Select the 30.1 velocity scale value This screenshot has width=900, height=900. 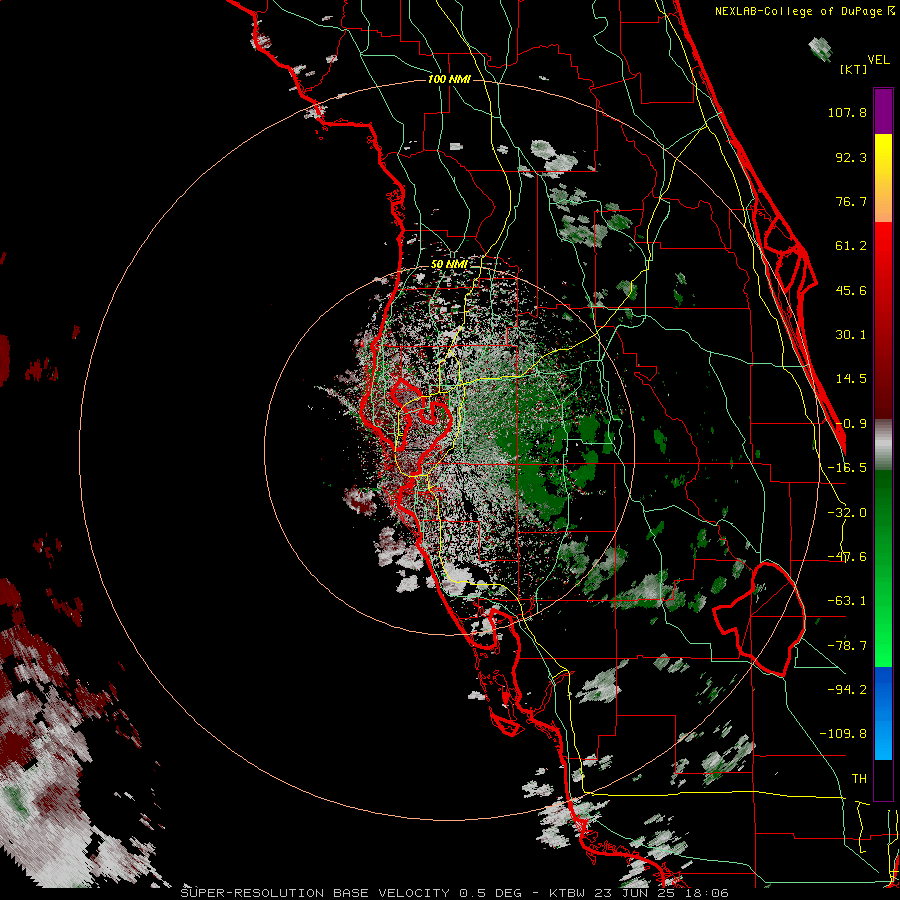click(x=851, y=335)
